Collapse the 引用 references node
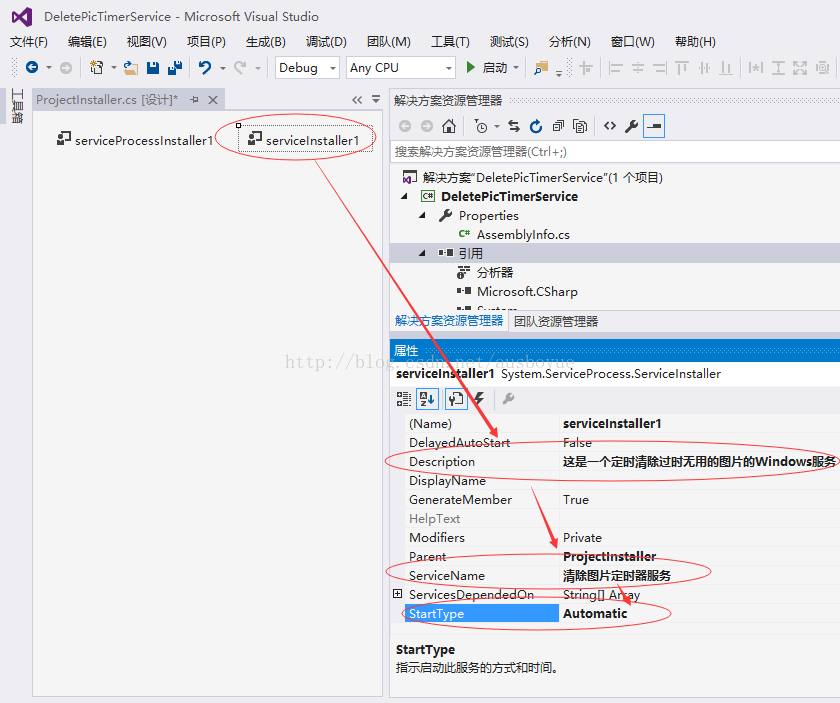This screenshot has width=840, height=703. (x=422, y=253)
